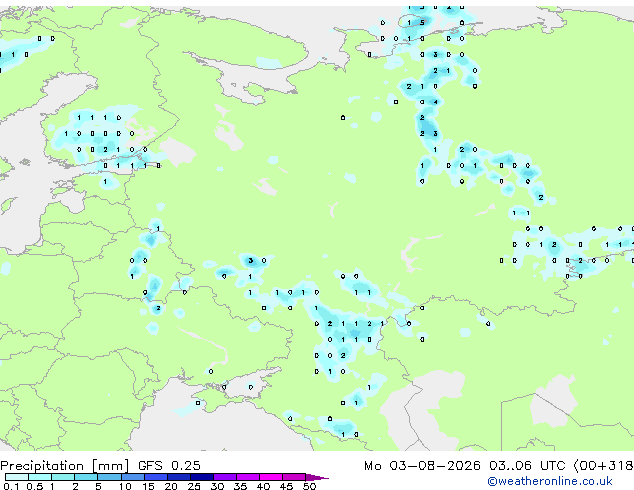This screenshot has width=634, height=490.
Task: Click the '3' value precipitation cell beside '0'
Action: tap(251, 260)
